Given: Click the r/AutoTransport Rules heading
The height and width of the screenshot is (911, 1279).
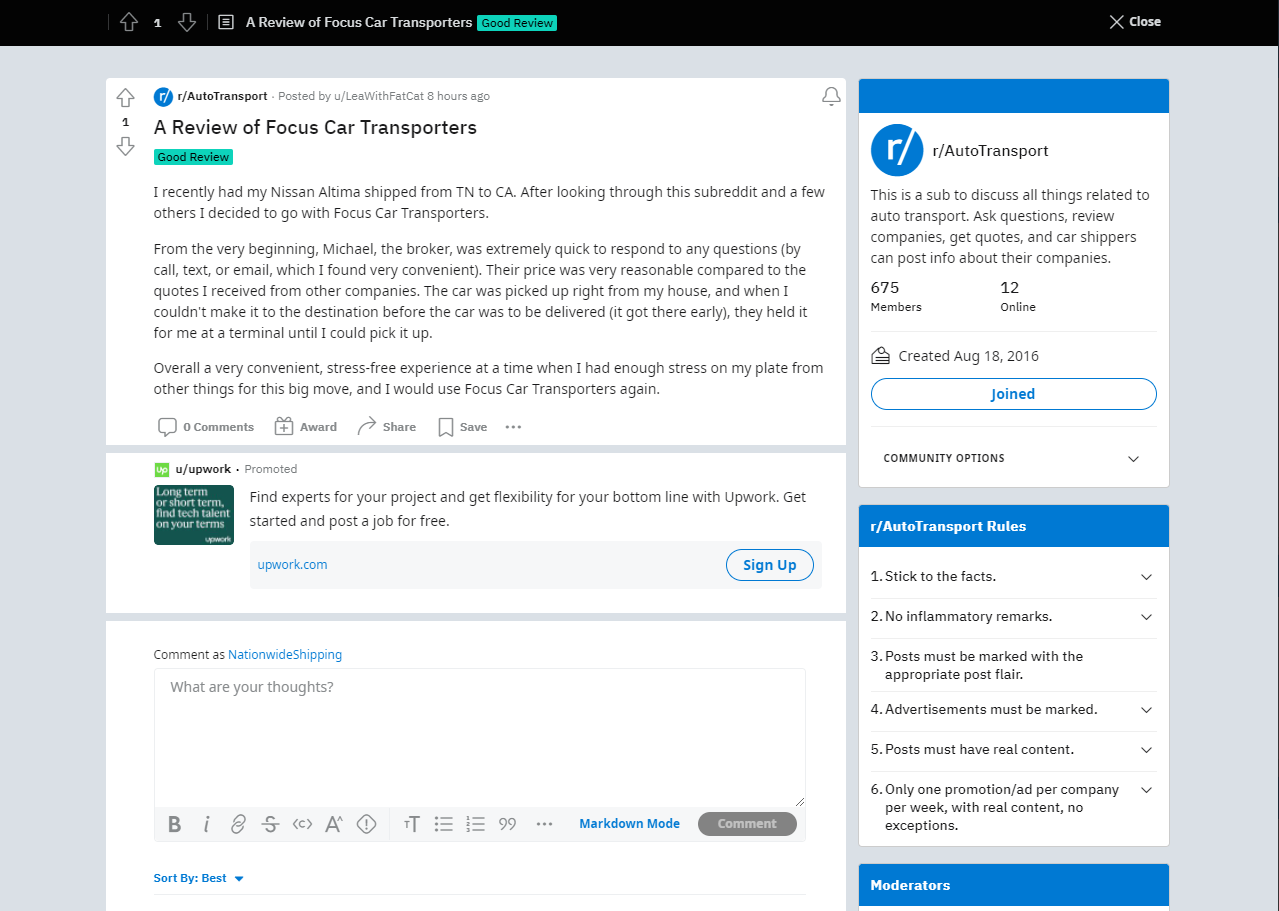Looking at the screenshot, I should pos(948,527).
